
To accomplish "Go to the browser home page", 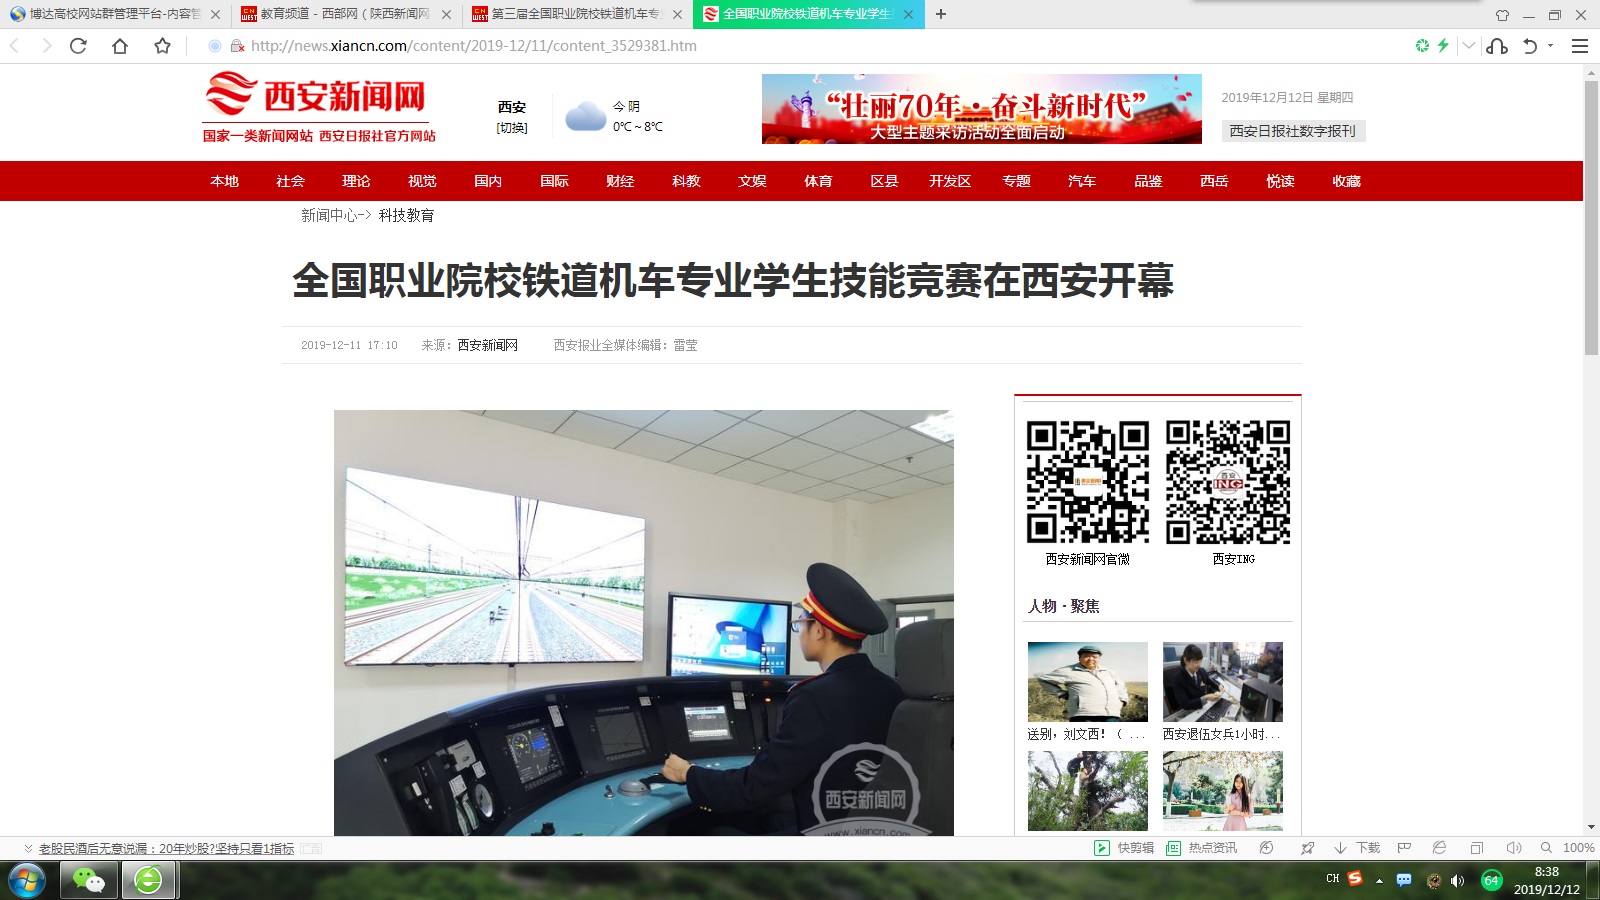I will (x=120, y=46).
